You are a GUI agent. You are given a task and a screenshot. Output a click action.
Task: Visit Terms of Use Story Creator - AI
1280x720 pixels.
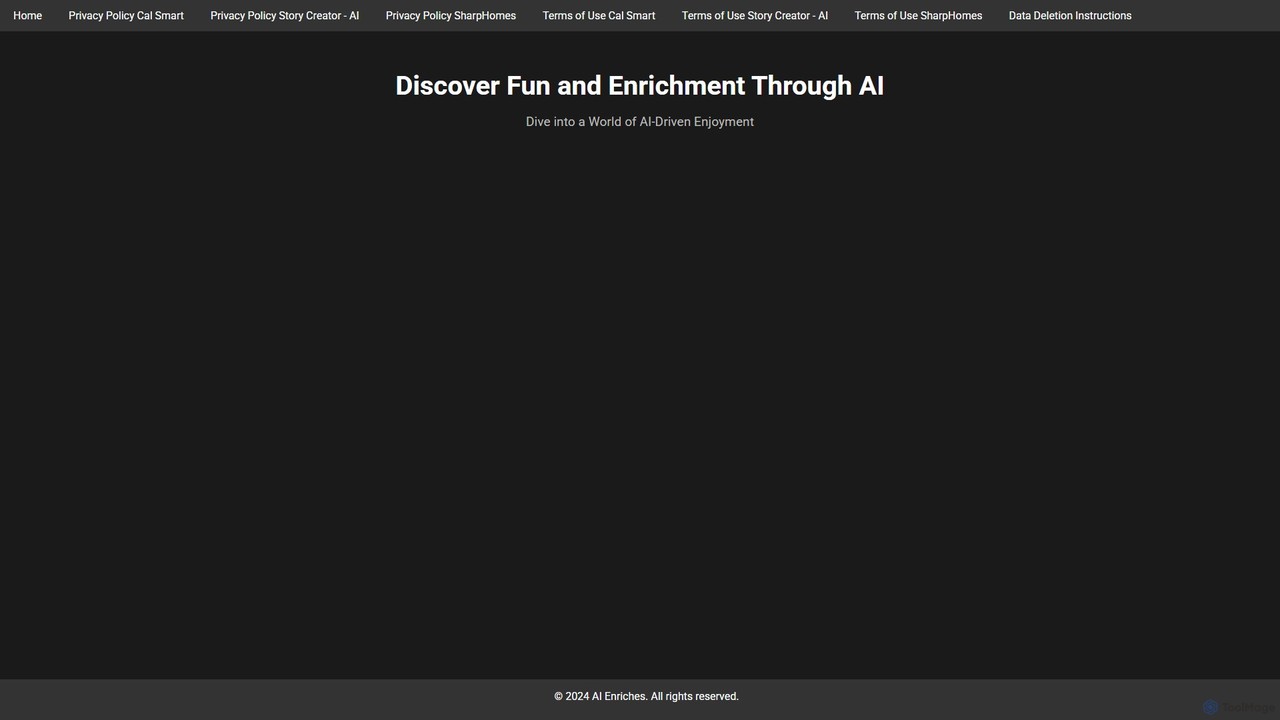pyautogui.click(x=755, y=16)
